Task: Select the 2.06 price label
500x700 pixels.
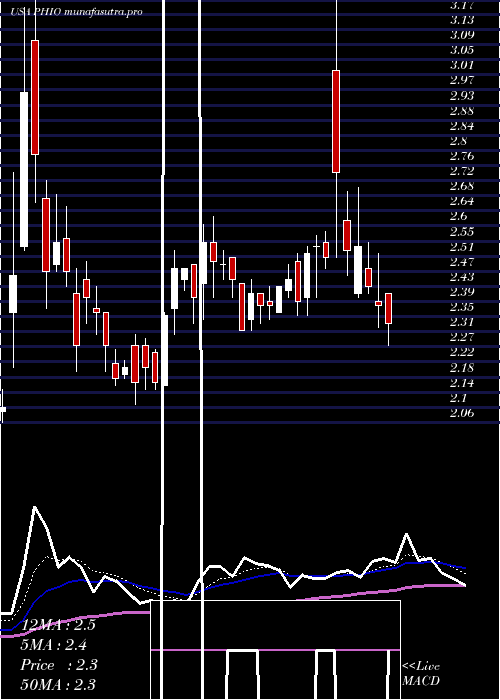Action: pyautogui.click(x=462, y=413)
